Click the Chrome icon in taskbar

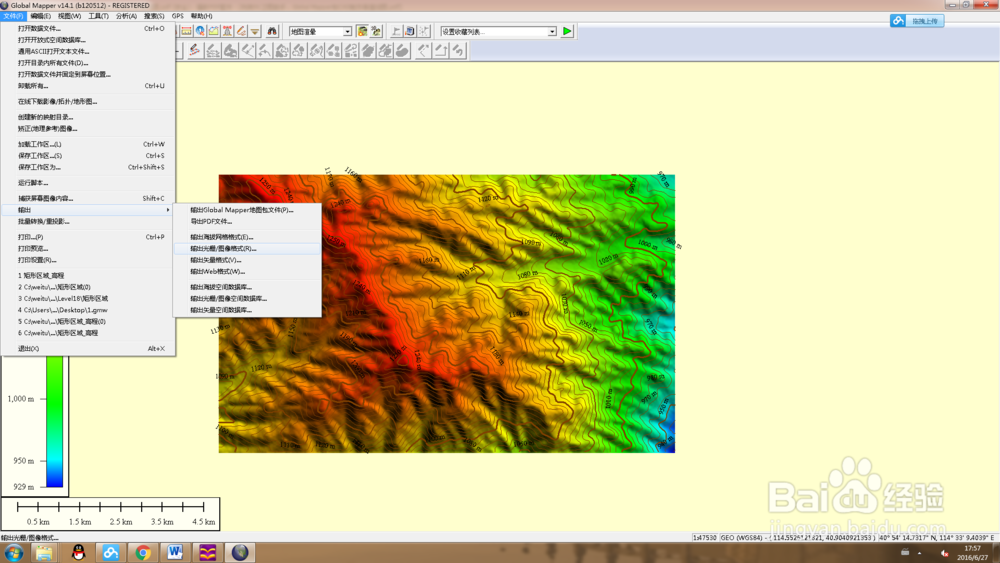click(143, 553)
